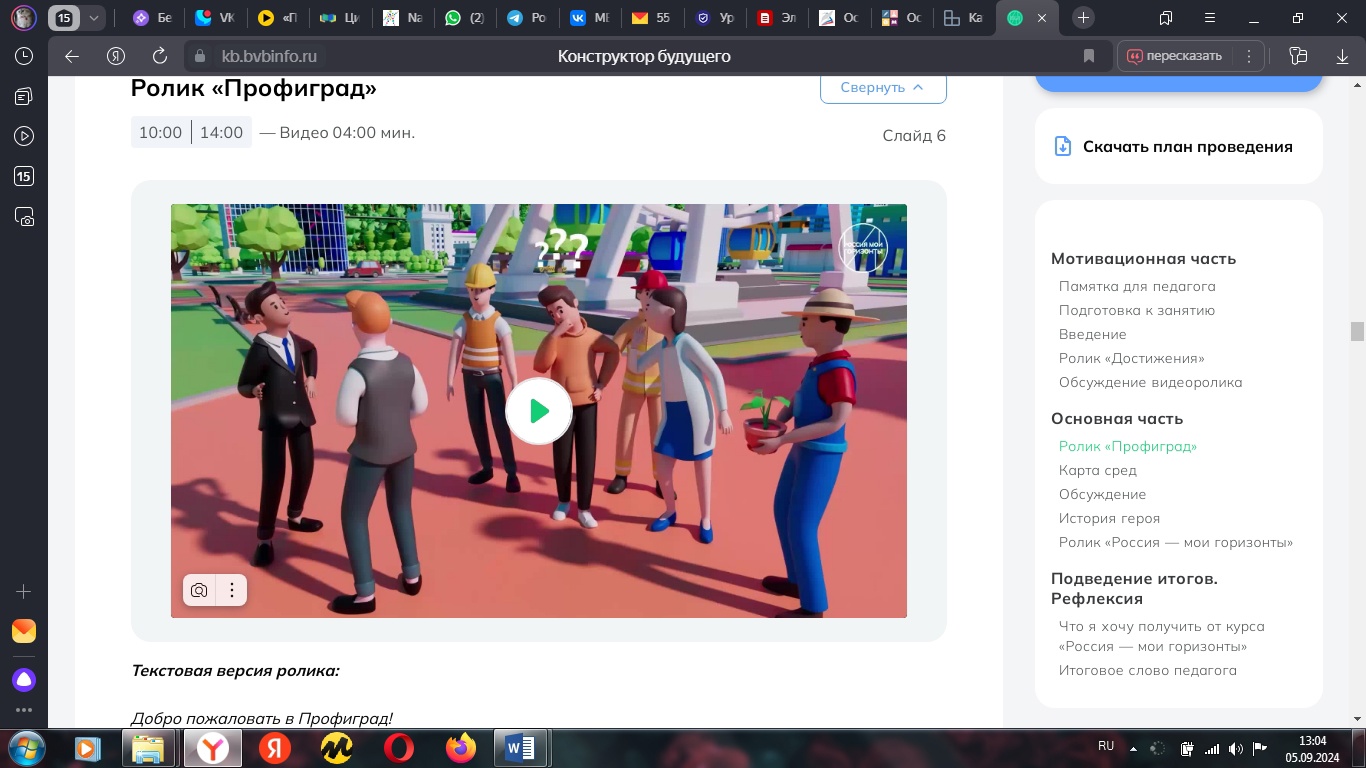Open the collections icon in the left sidebar
Screen dimensions: 1366x768
pos(24,96)
